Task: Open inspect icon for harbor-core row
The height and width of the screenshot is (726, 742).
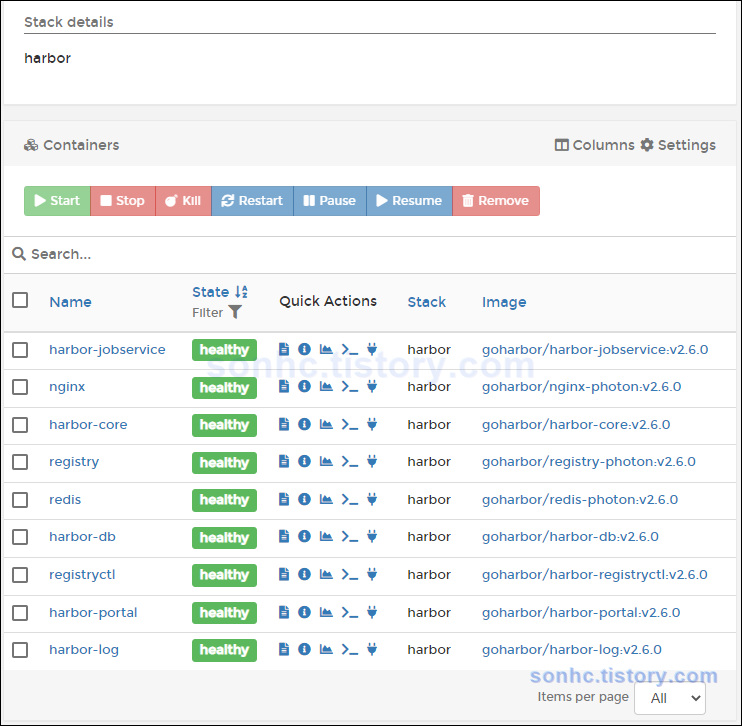Action: coord(304,424)
